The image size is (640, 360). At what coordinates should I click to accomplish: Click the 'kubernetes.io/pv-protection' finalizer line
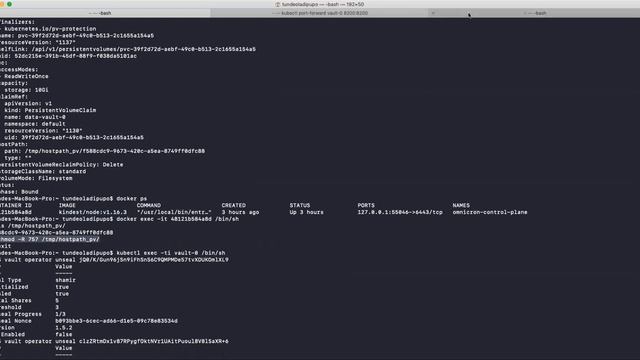click(x=50, y=29)
